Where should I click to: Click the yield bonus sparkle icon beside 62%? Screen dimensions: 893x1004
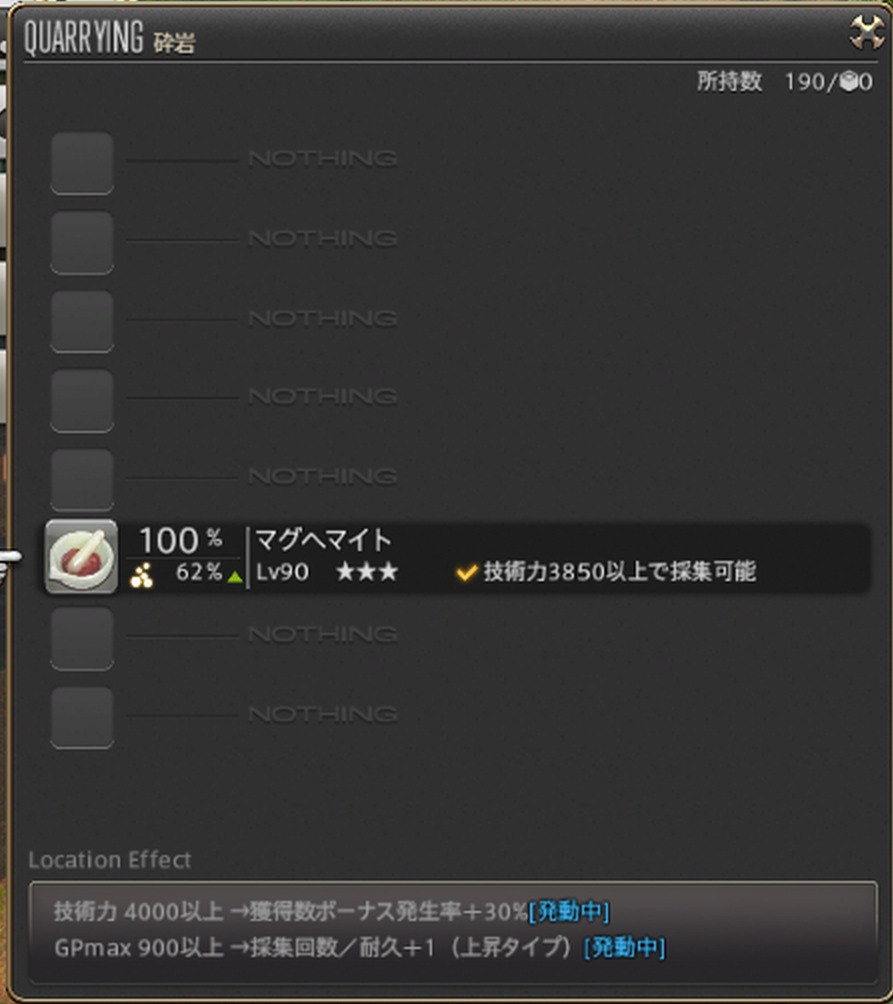tap(141, 574)
